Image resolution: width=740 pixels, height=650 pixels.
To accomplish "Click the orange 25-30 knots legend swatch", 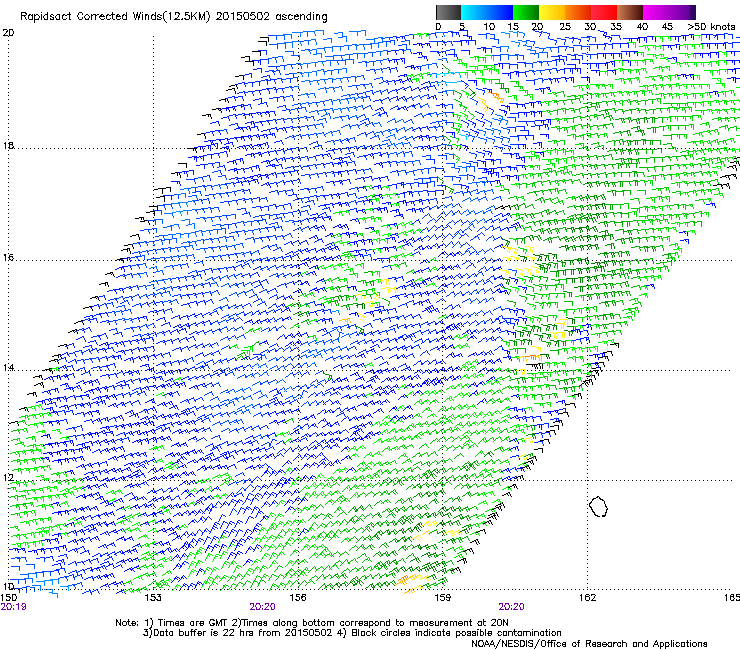I will tap(578, 12).
